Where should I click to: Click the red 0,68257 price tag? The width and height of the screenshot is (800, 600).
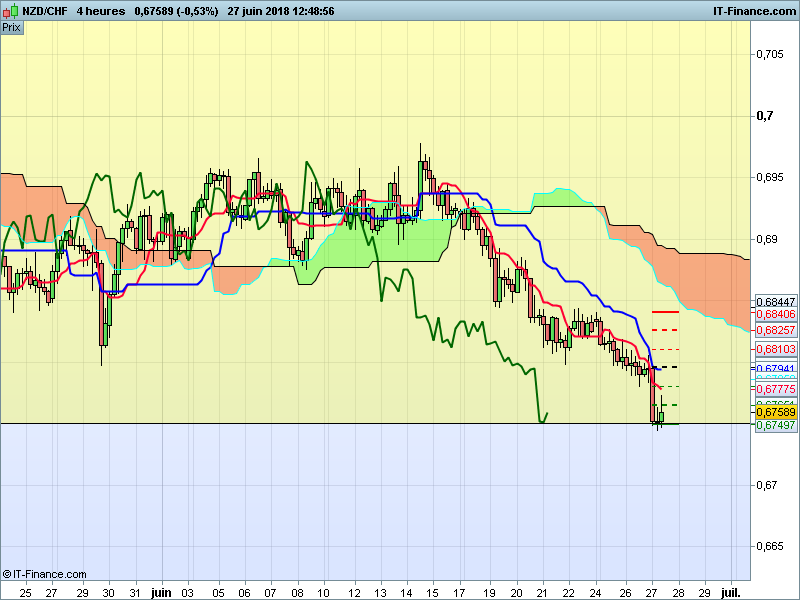776,330
